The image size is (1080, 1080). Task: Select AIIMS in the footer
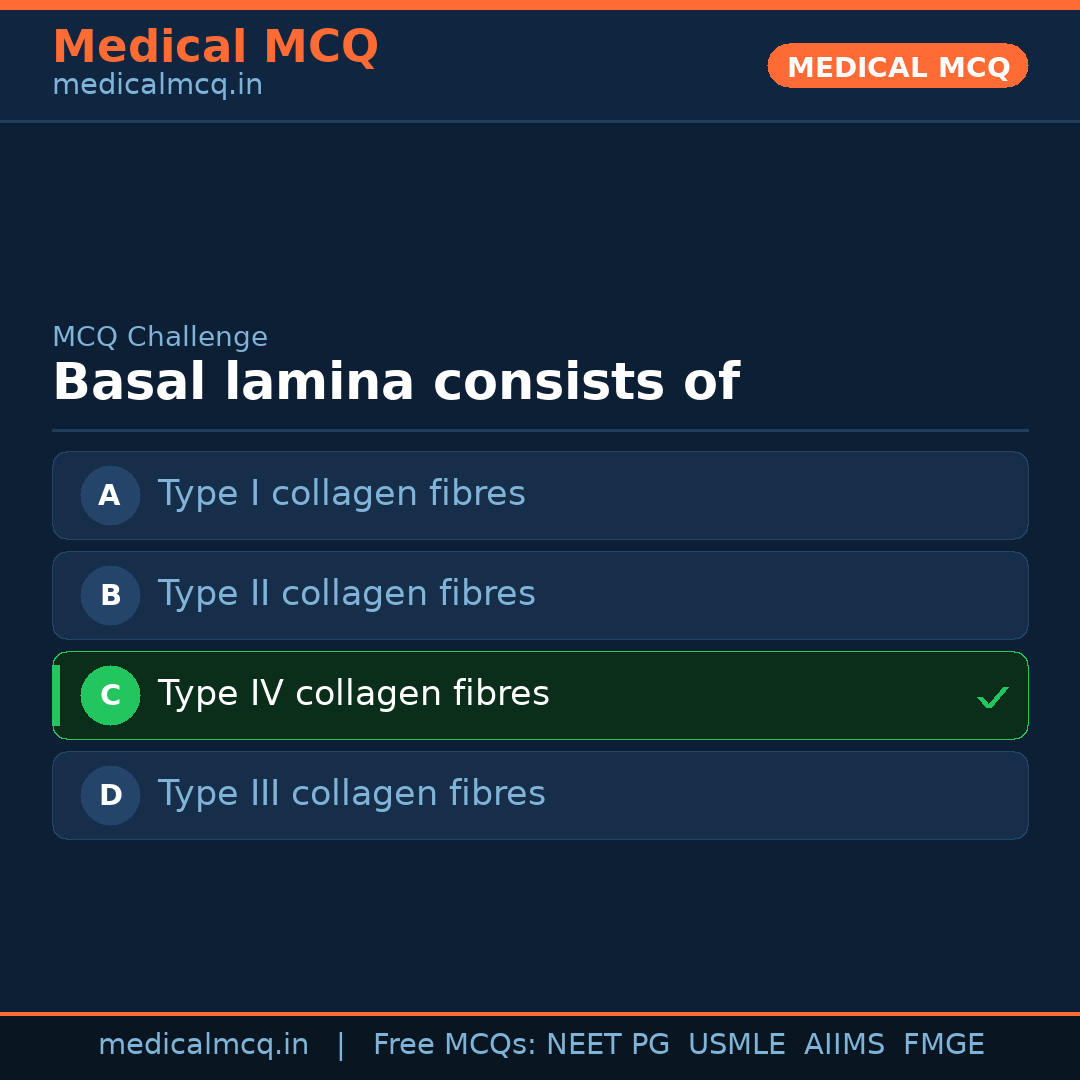click(844, 1045)
